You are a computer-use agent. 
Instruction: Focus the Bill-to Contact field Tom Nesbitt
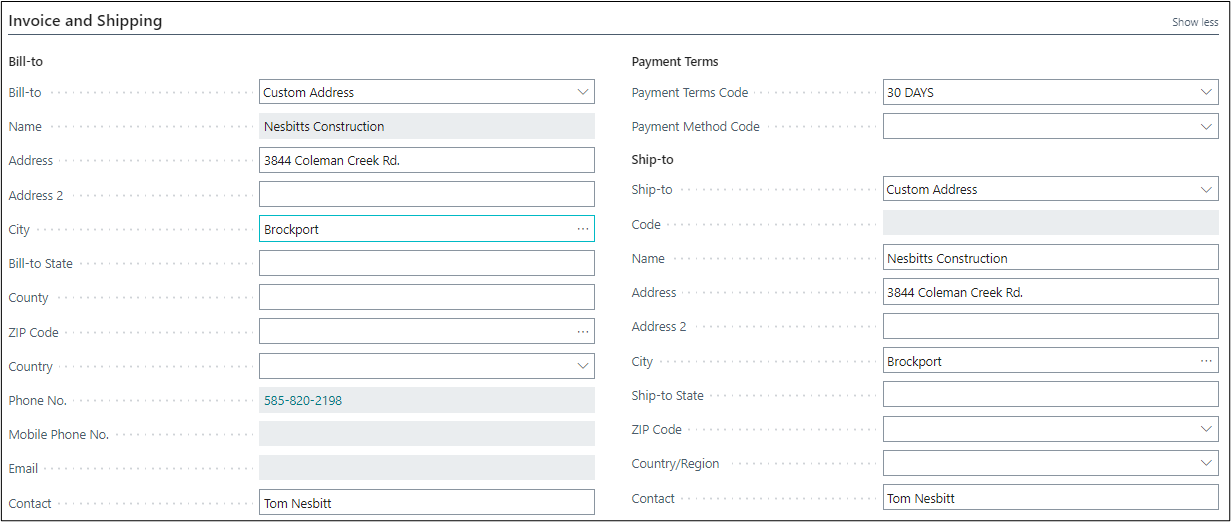[x=426, y=503]
